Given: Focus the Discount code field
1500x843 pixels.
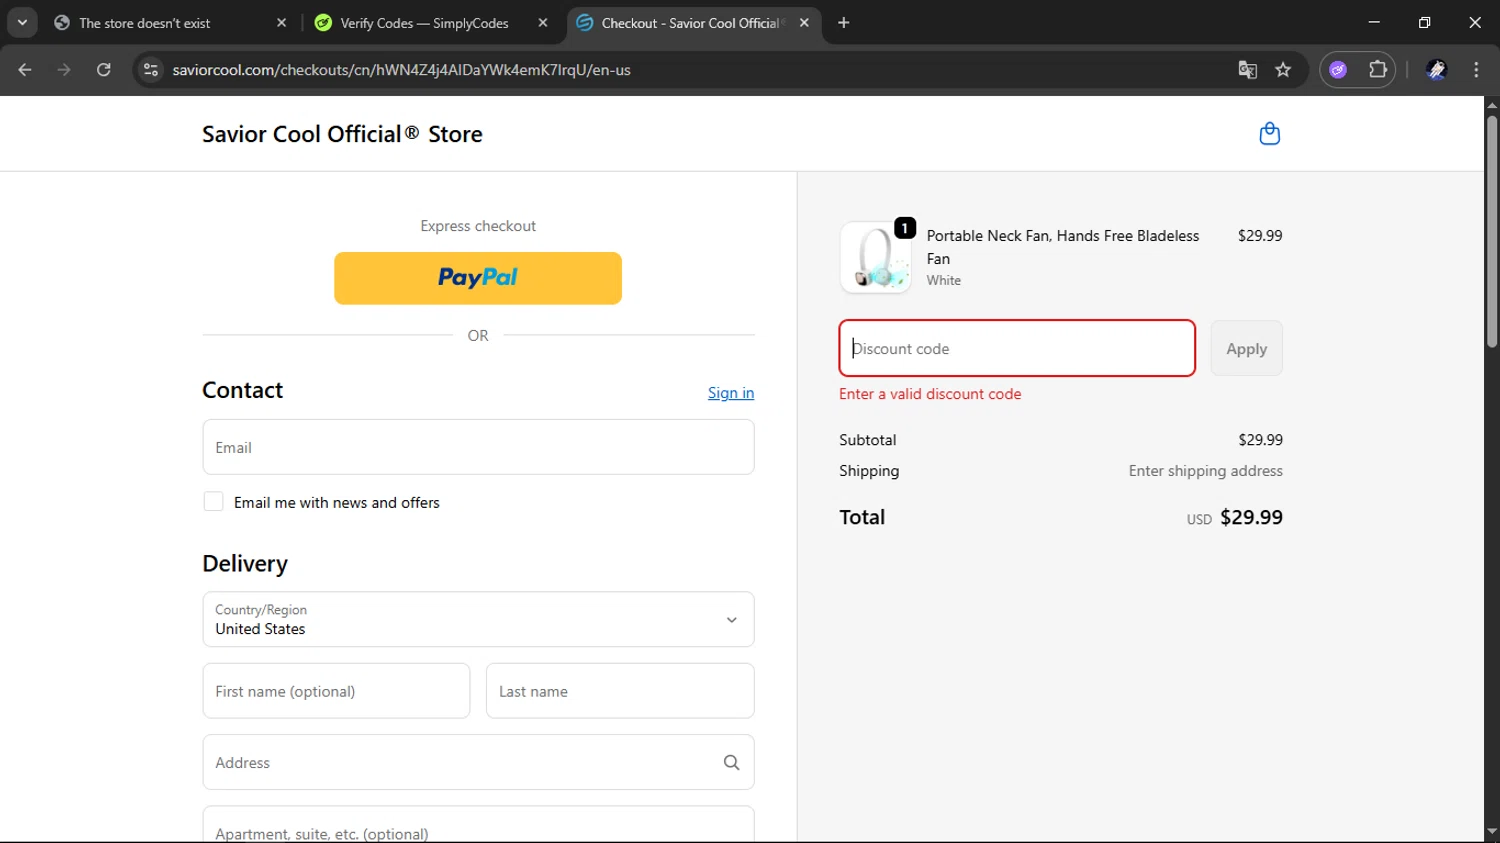Looking at the screenshot, I should tap(1017, 349).
